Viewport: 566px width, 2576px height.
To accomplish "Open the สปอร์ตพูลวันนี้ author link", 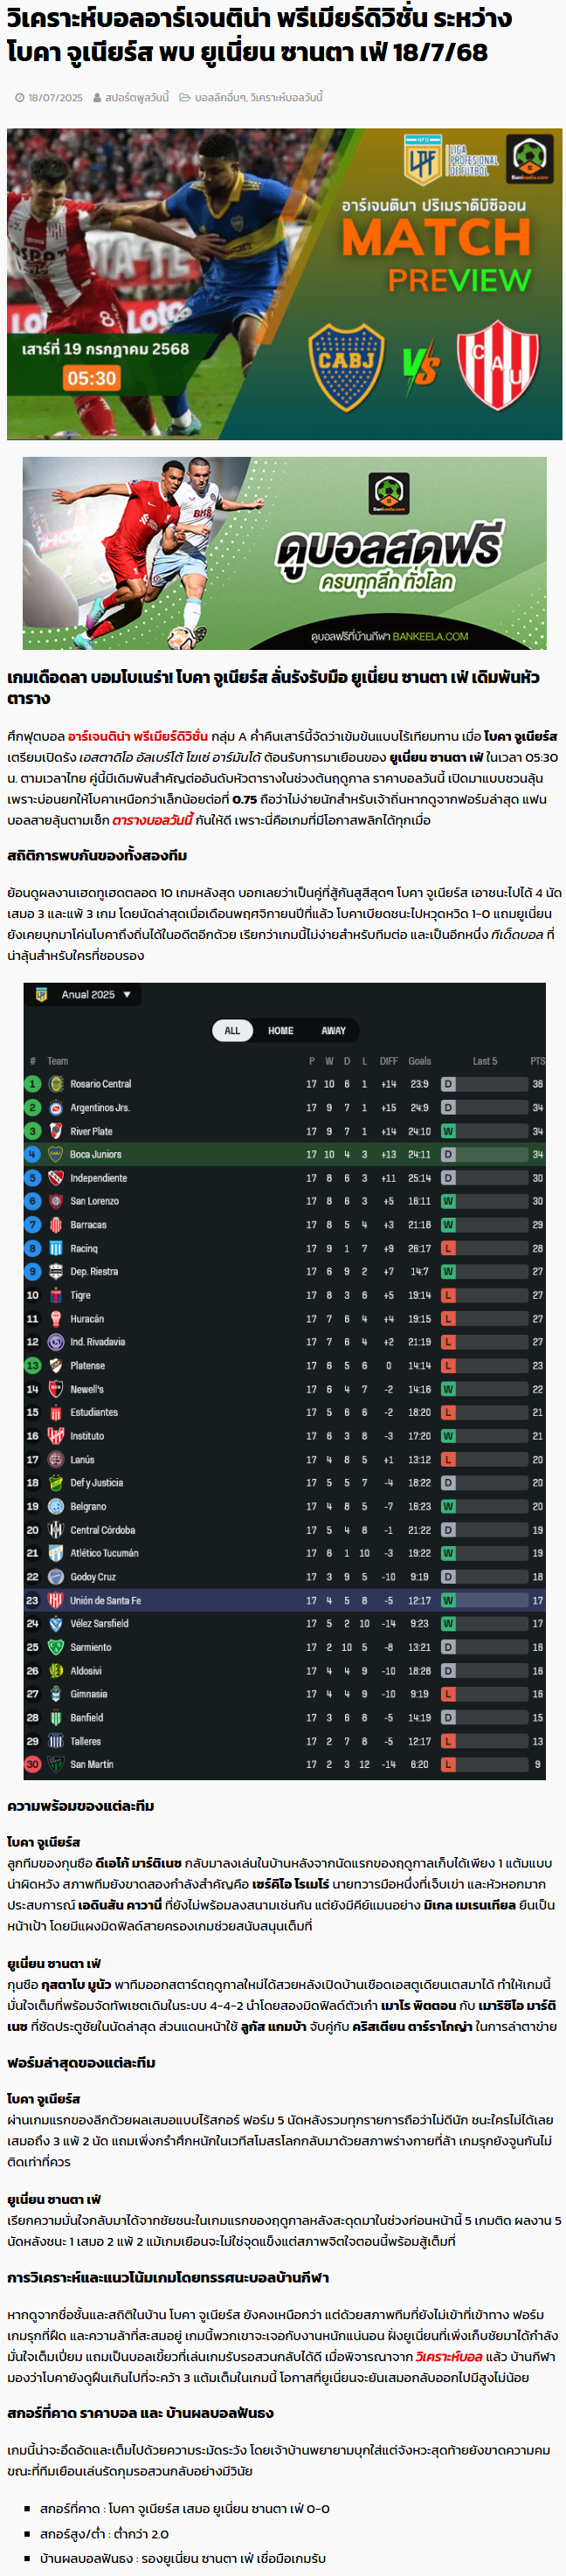I will (x=137, y=98).
